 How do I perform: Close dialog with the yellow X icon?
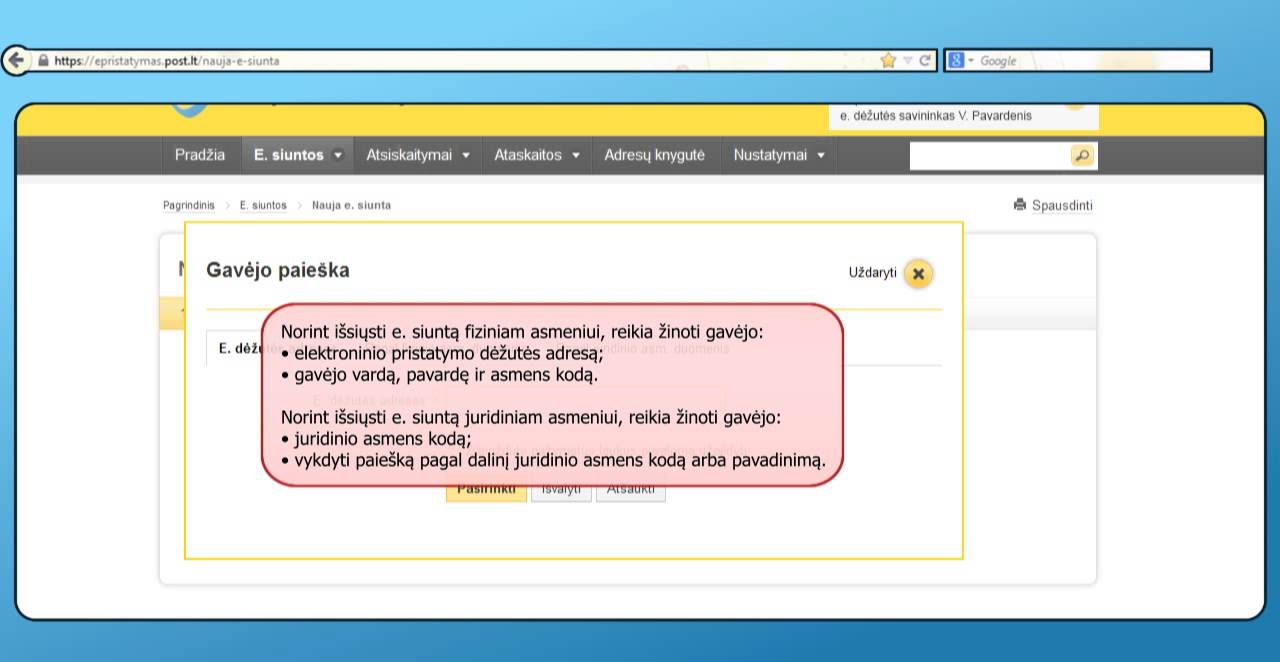918,273
